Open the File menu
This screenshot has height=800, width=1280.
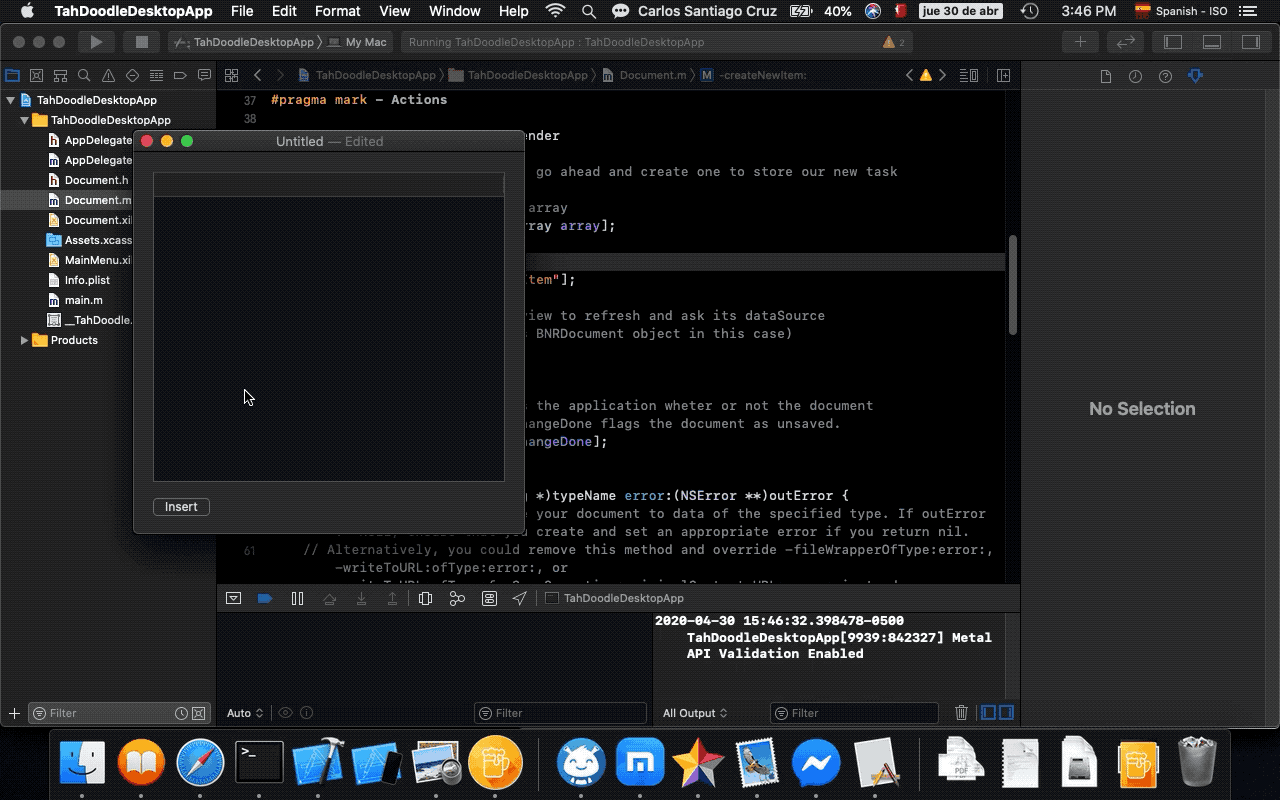click(242, 11)
